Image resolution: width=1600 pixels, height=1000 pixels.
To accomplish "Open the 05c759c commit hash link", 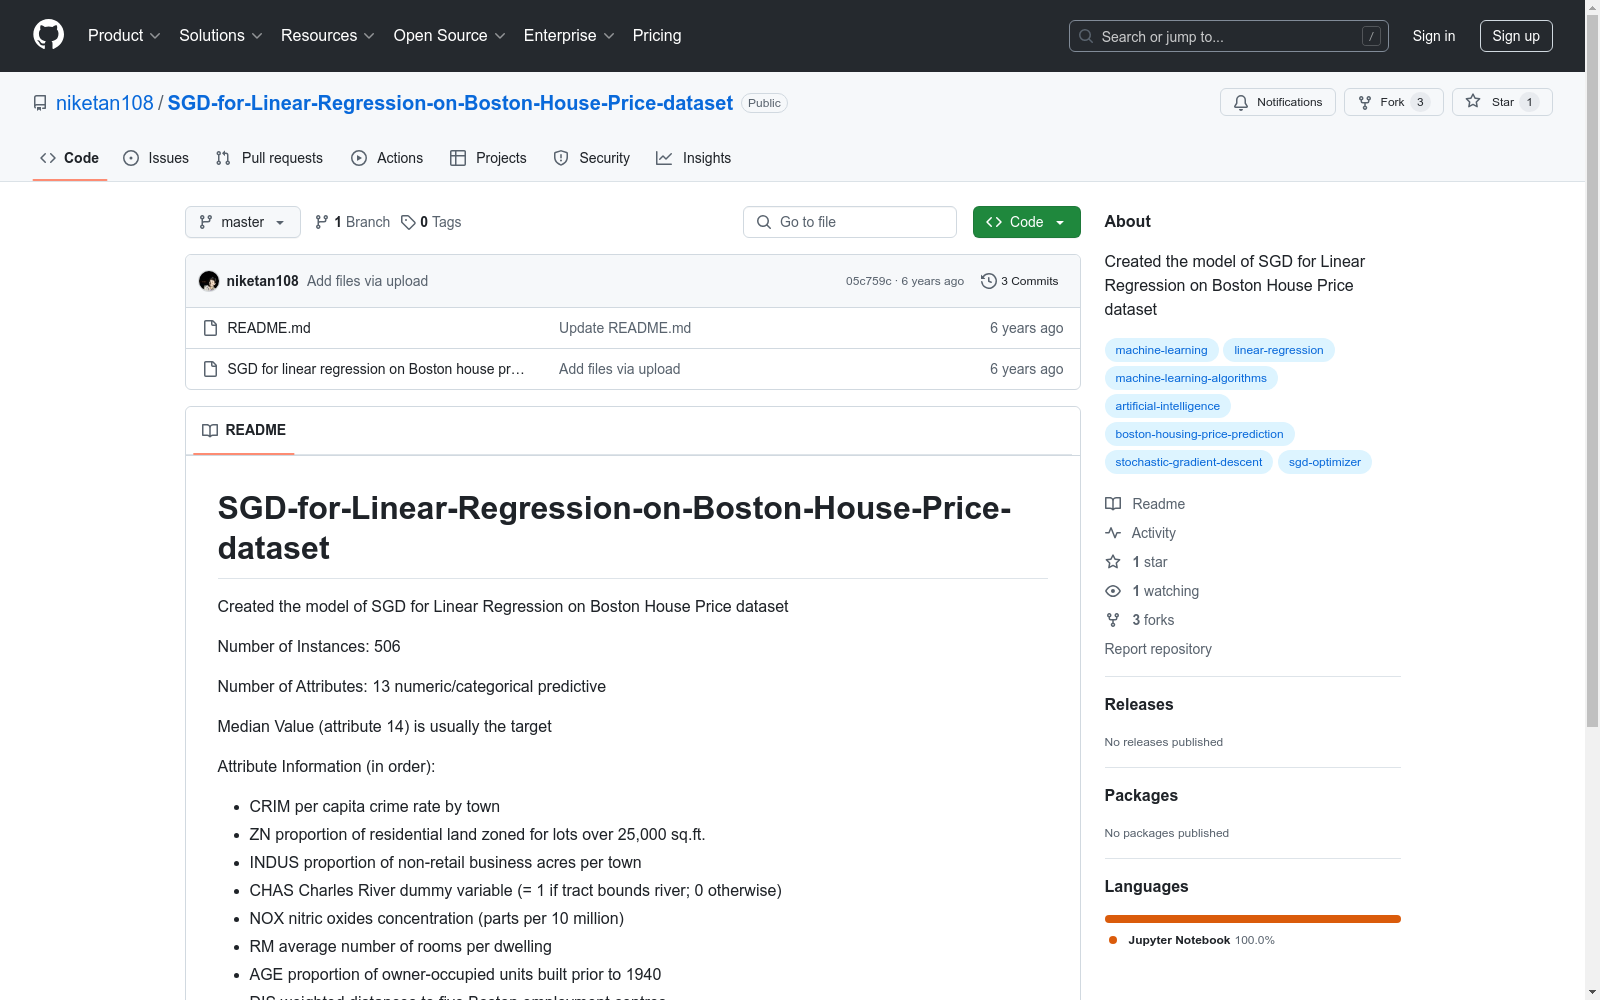I will pyautogui.click(x=869, y=281).
